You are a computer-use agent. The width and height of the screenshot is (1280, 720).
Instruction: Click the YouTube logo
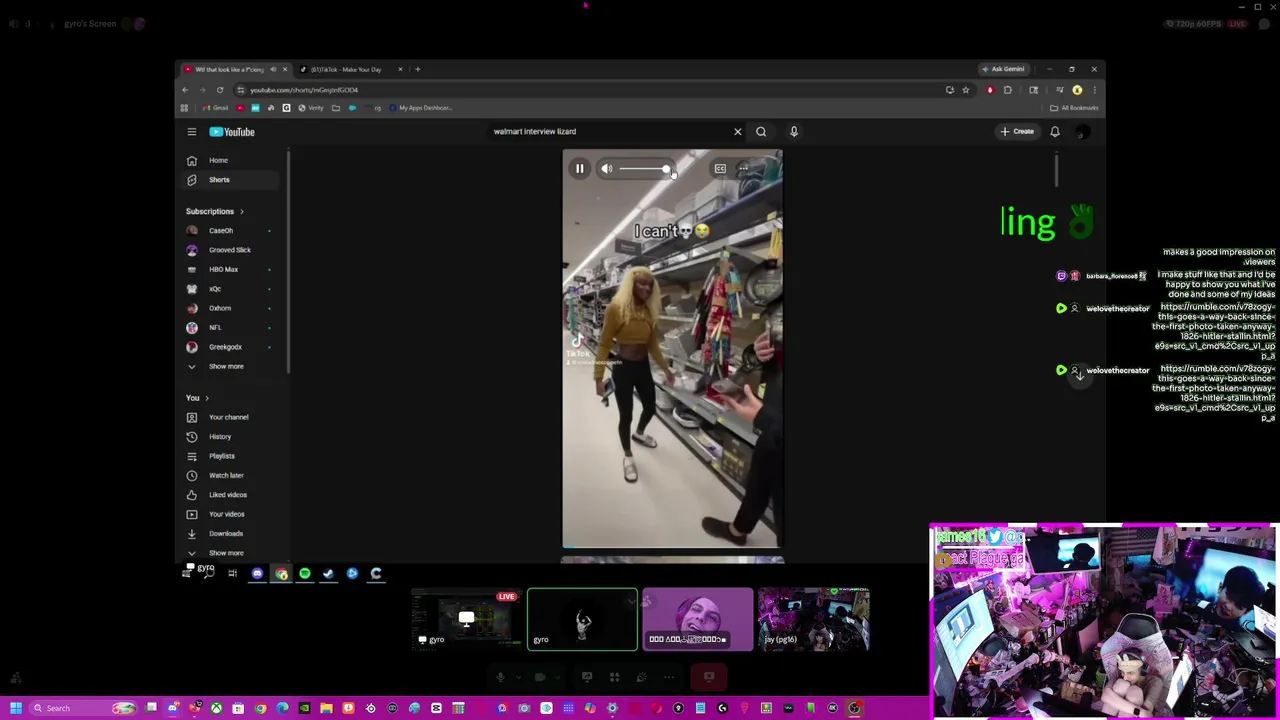tap(232, 131)
